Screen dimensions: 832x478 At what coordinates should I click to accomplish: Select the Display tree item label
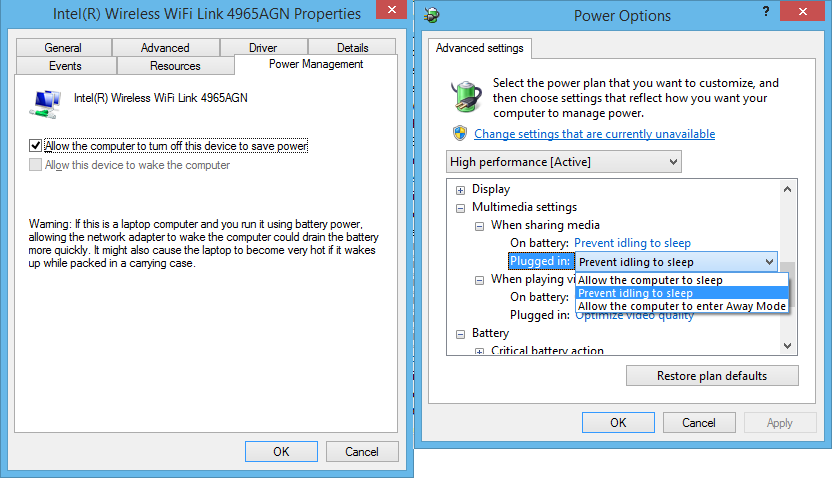[x=491, y=189]
